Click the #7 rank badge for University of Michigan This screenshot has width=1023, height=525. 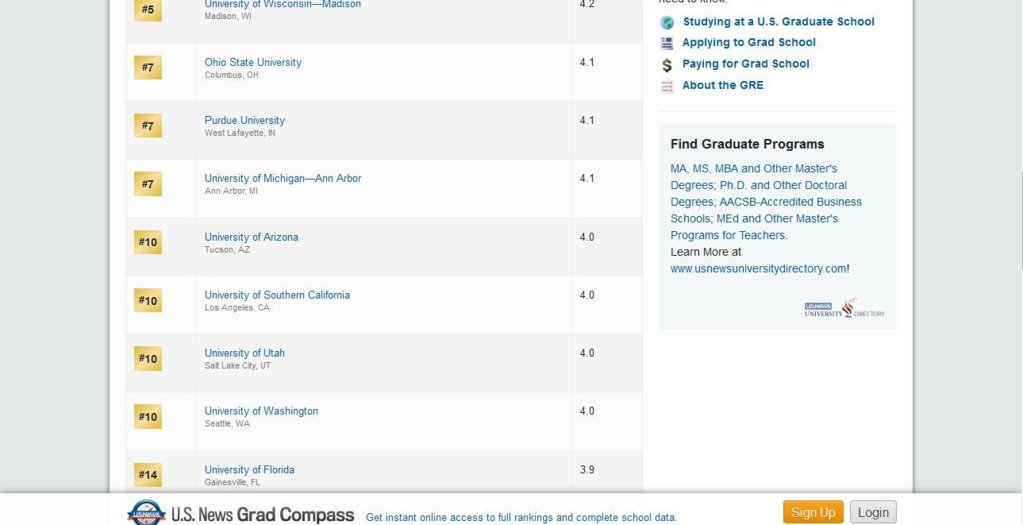(148, 183)
